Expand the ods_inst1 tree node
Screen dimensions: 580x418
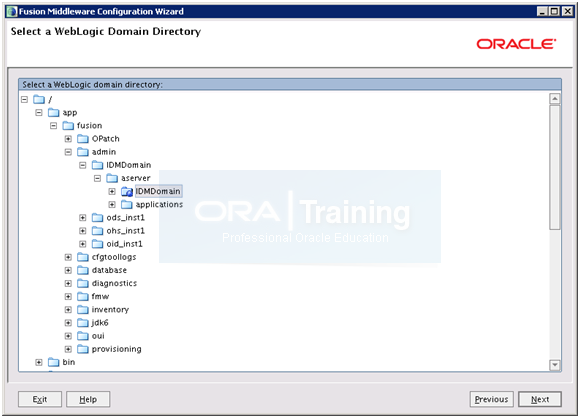pos(82,218)
